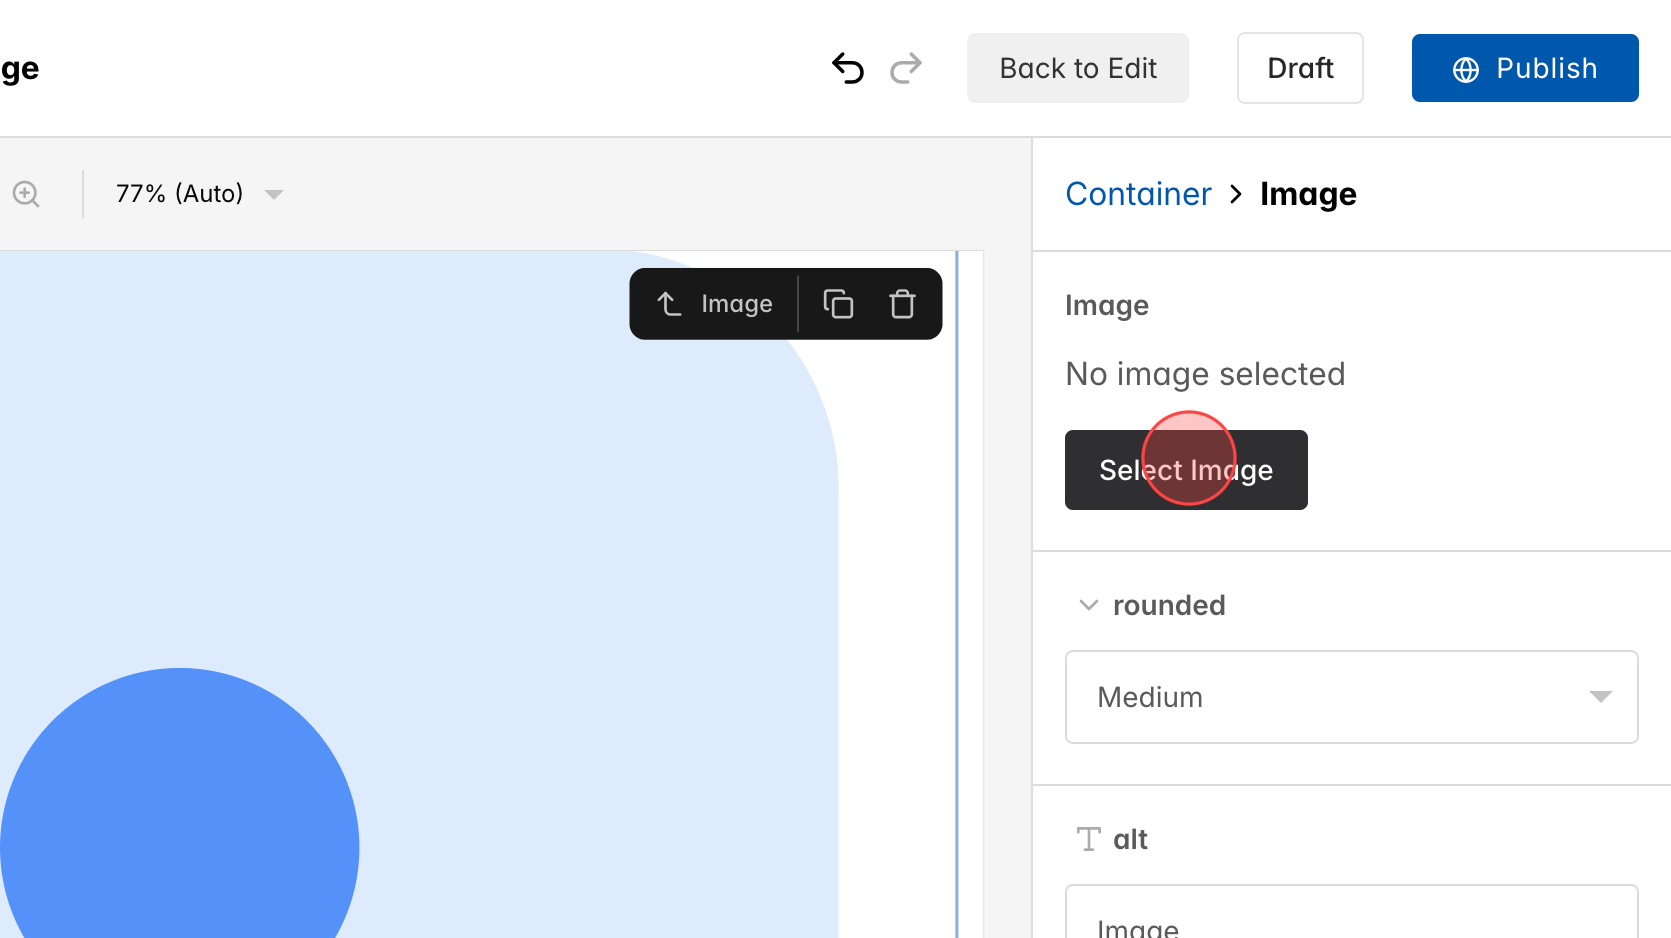1671x938 pixels.
Task: Click the Select Image button
Action: [1186, 470]
